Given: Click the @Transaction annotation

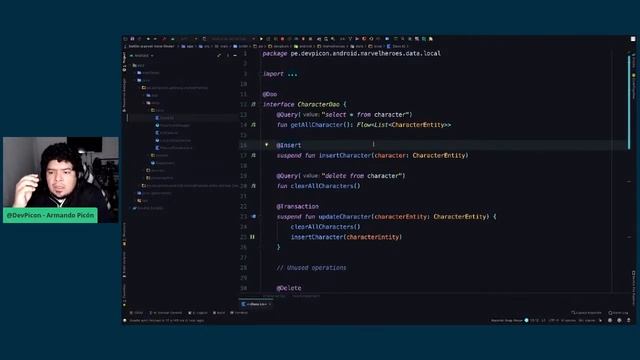Looking at the screenshot, I should coord(298,207).
